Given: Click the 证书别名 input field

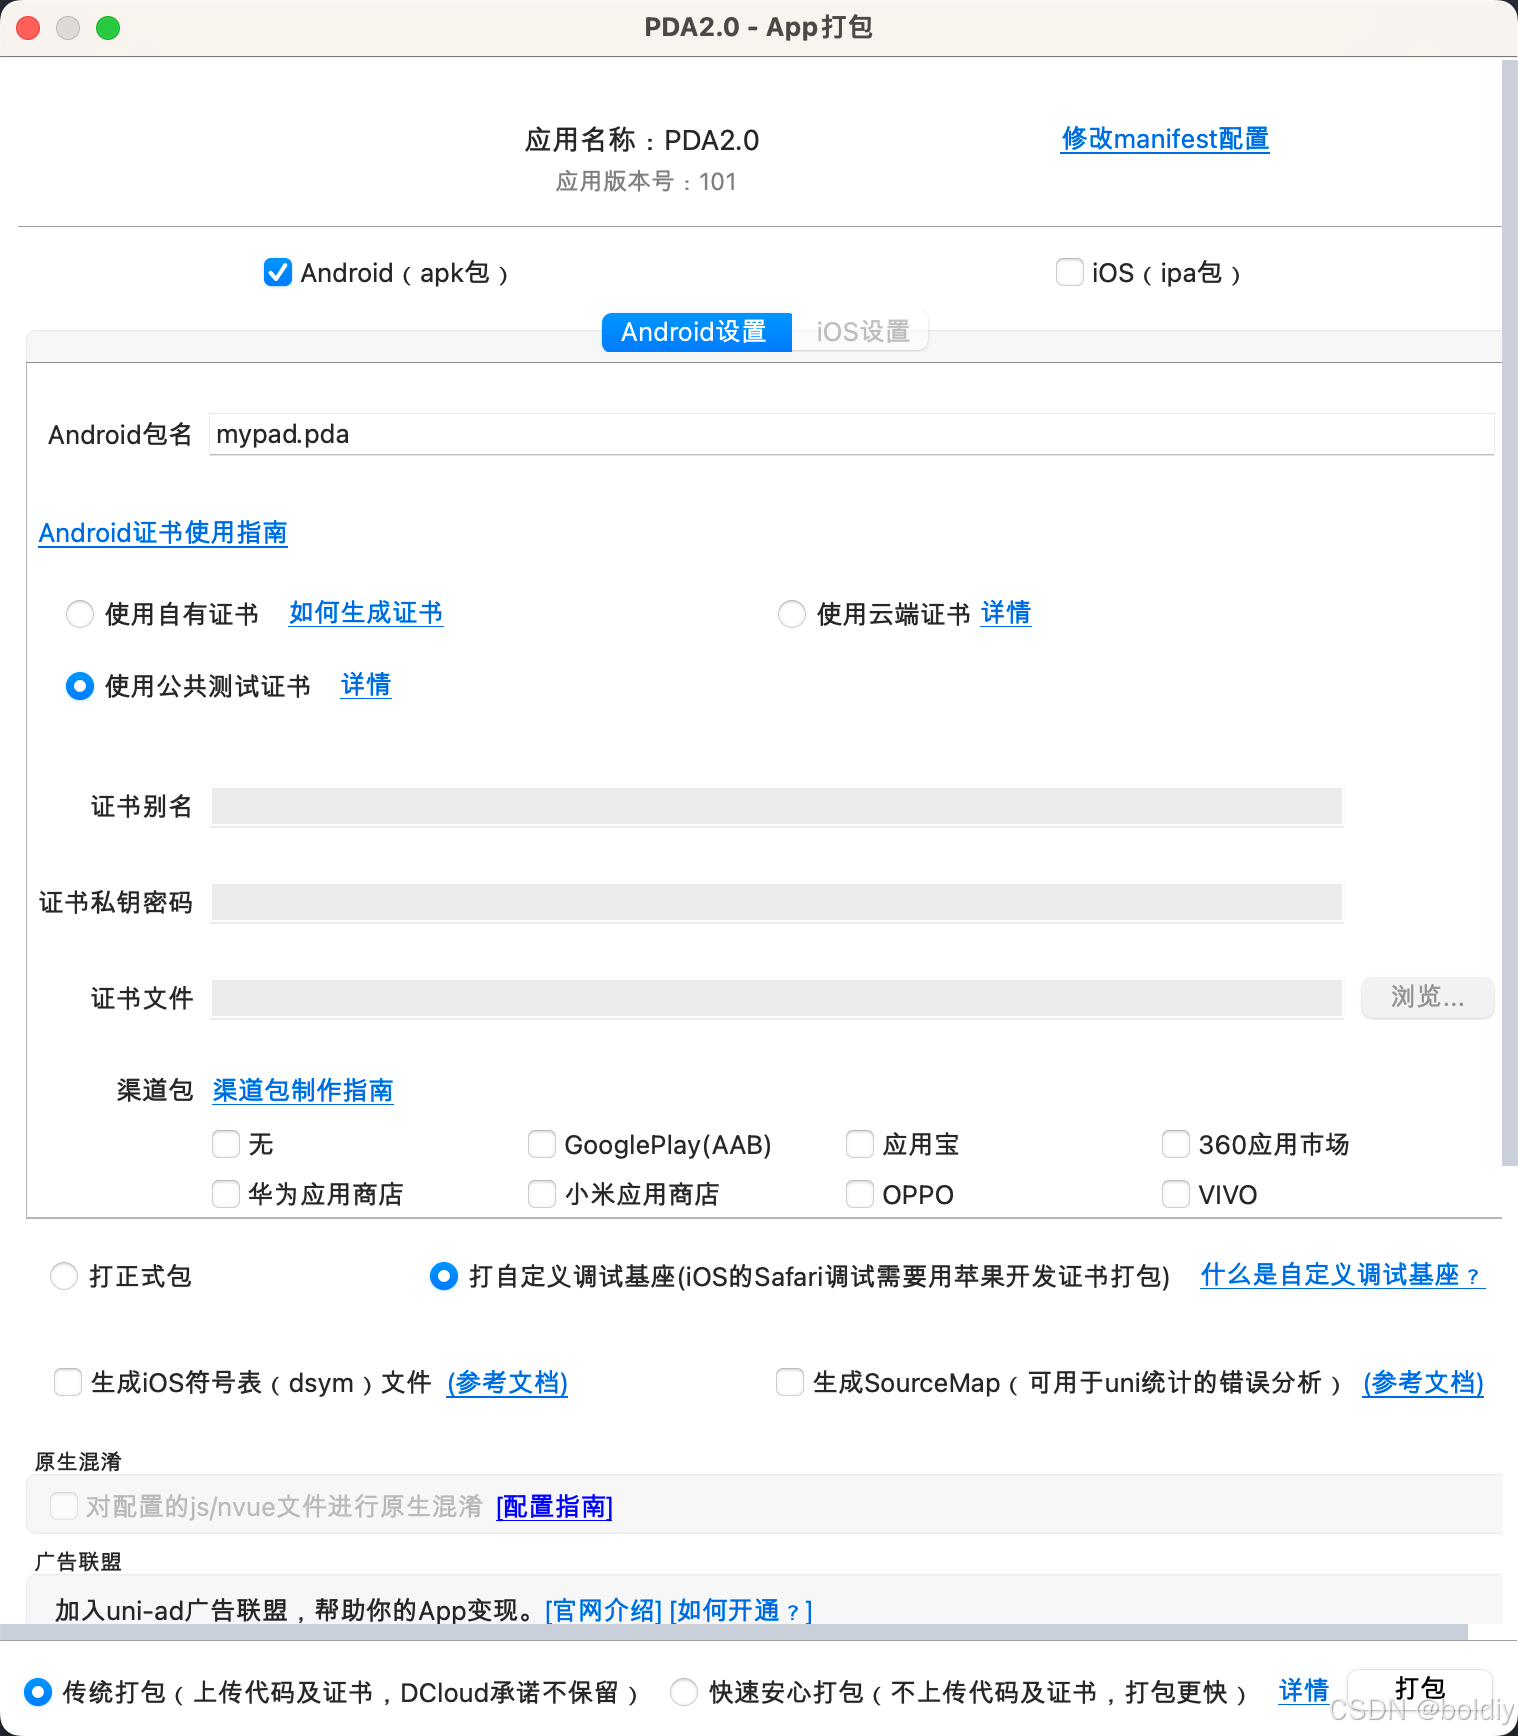Looking at the screenshot, I should (776, 806).
